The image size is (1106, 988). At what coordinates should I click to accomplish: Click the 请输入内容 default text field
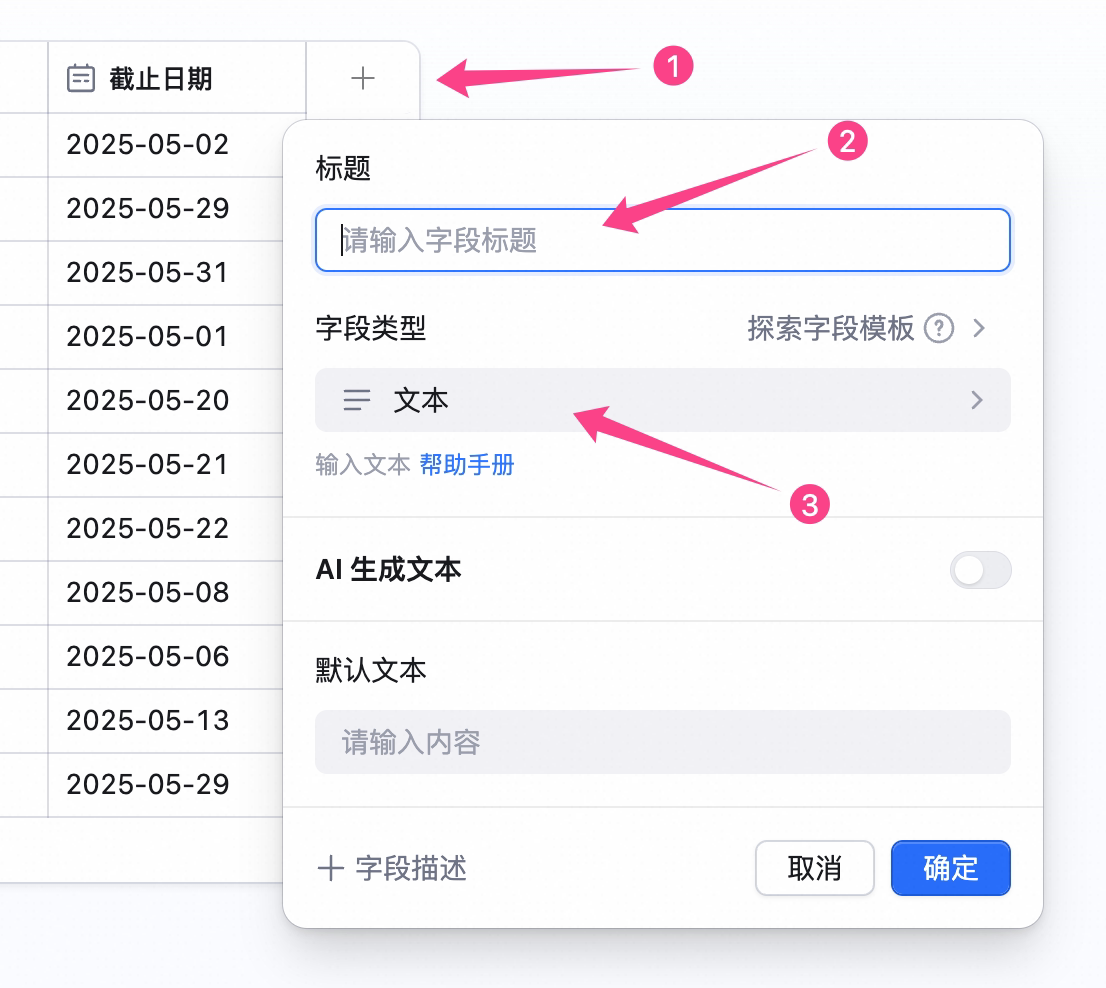(662, 742)
